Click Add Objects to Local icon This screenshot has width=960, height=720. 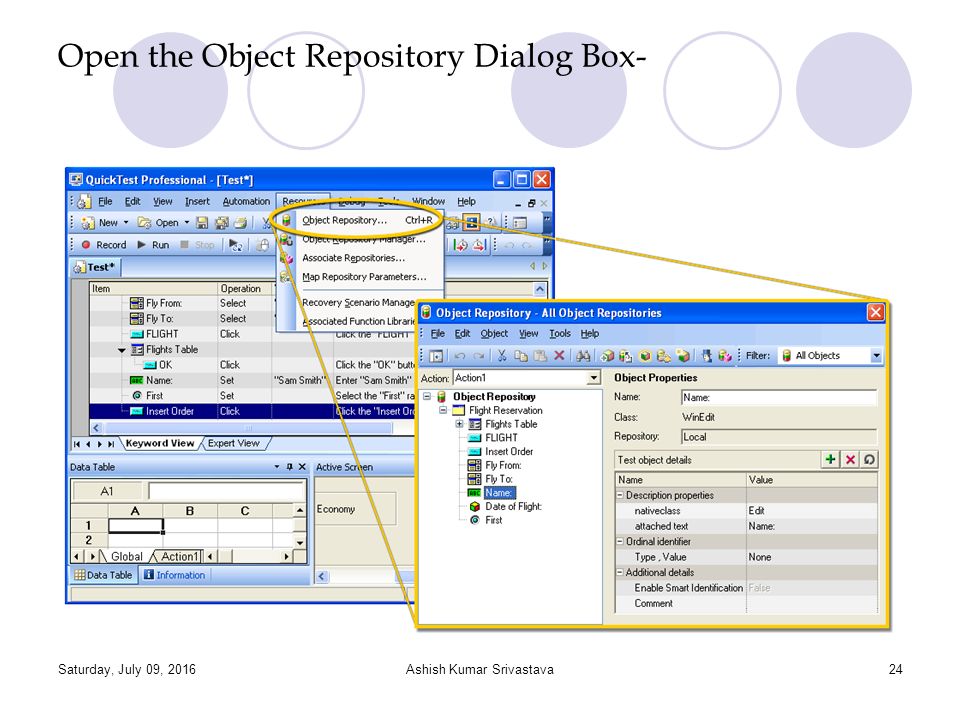pyautogui.click(x=607, y=356)
